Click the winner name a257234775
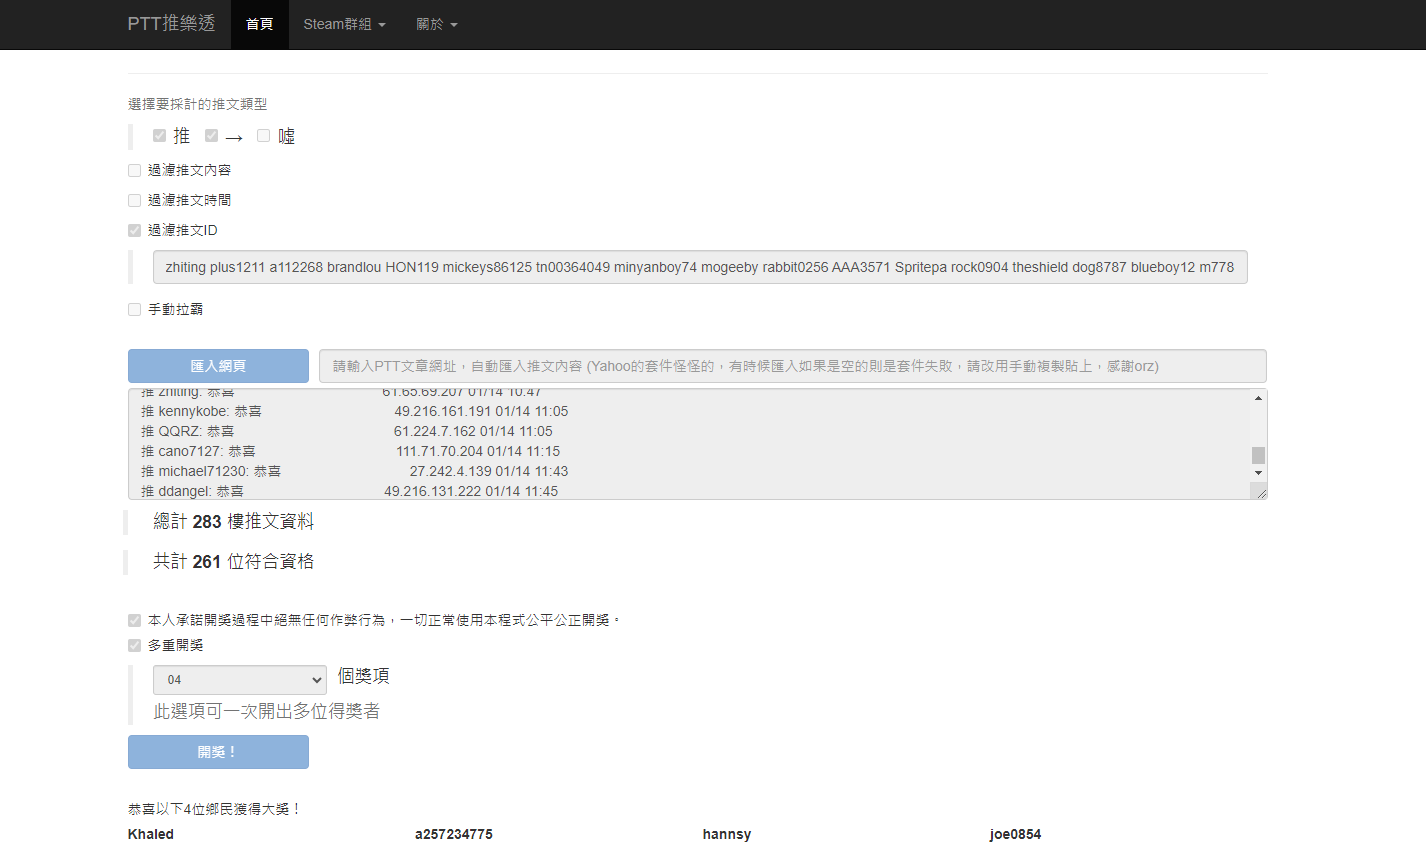Viewport: 1426px width, 865px height. pos(454,834)
